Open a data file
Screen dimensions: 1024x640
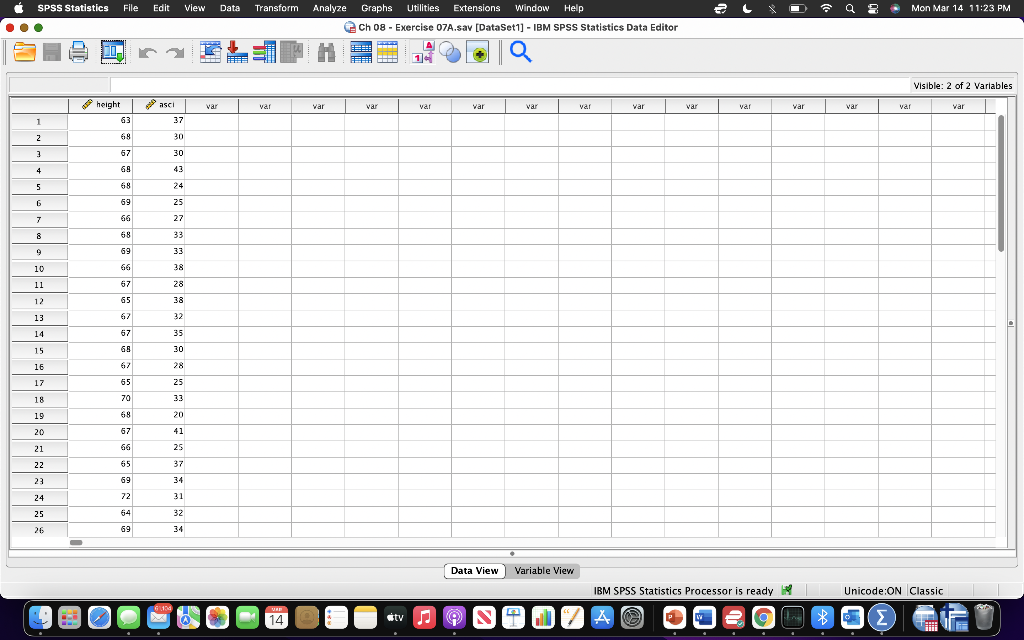pos(24,51)
